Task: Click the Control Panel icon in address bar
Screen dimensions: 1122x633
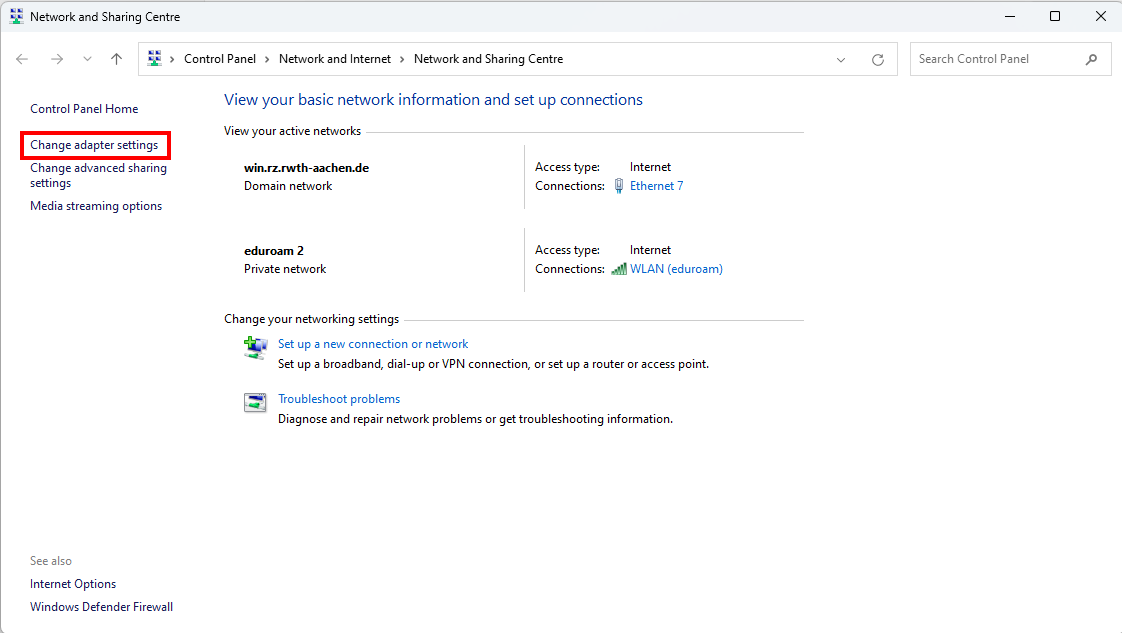Action: (x=155, y=59)
